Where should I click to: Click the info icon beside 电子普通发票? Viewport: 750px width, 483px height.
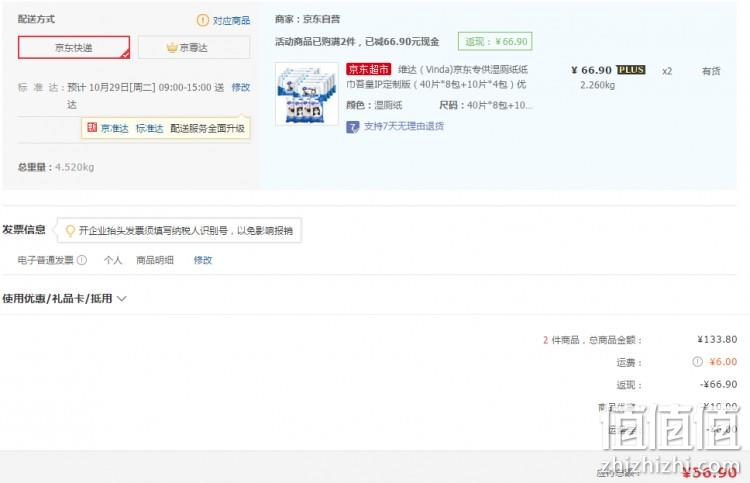point(82,260)
